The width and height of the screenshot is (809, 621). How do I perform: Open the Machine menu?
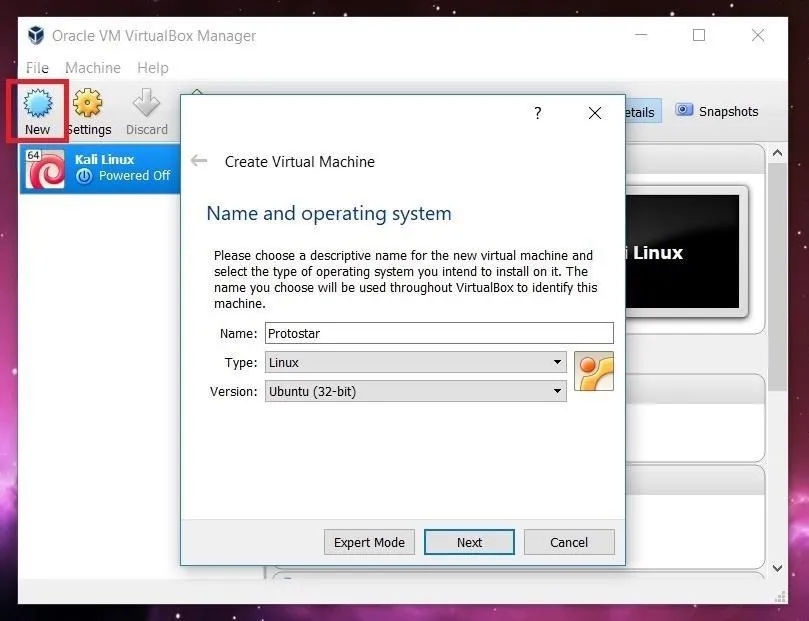pyautogui.click(x=93, y=68)
